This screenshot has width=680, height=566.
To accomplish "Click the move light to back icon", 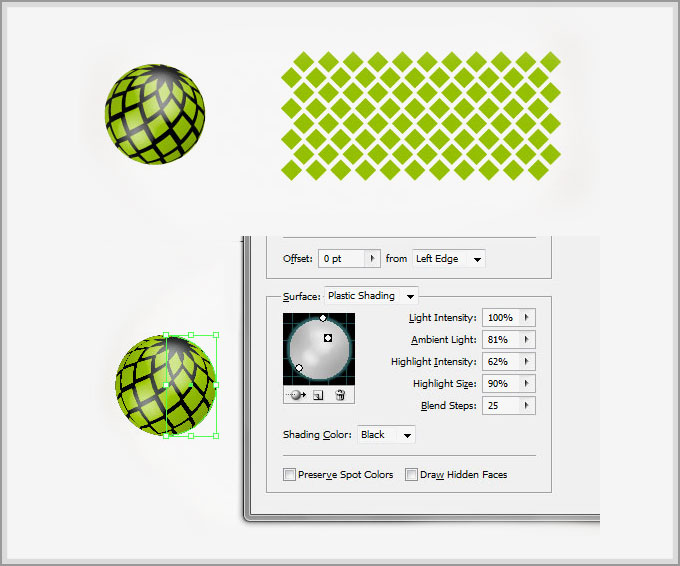I will 296,395.
